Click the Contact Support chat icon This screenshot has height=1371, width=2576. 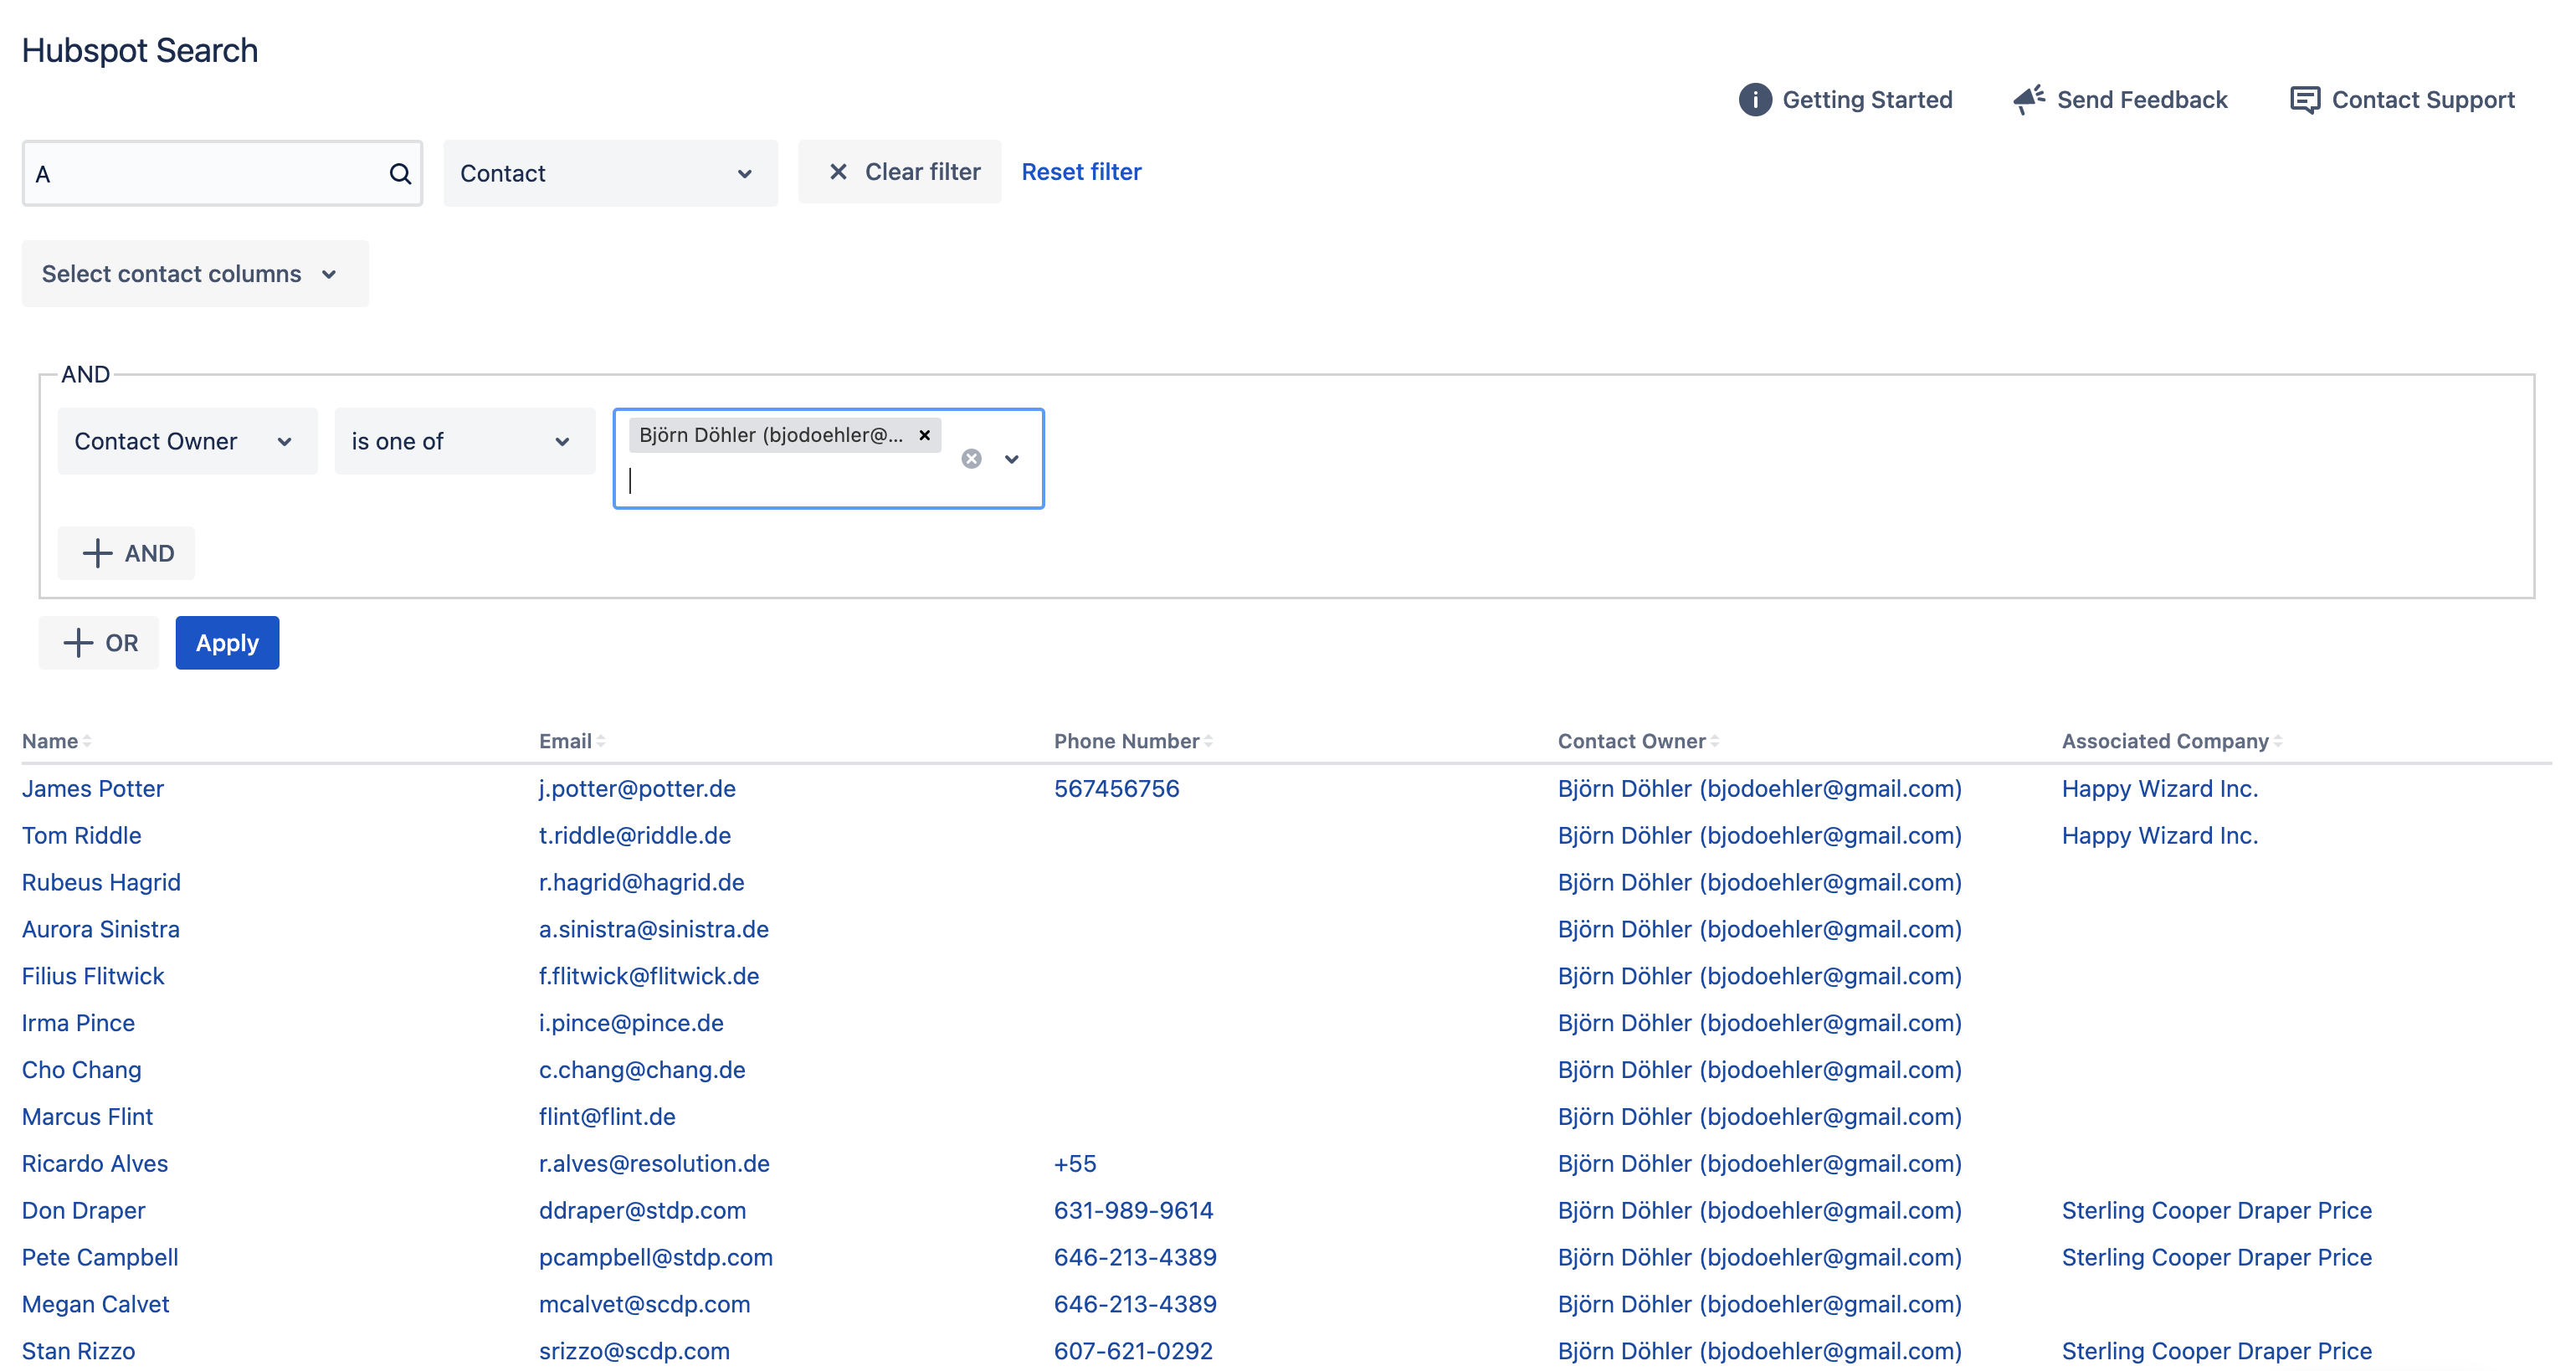(2304, 100)
